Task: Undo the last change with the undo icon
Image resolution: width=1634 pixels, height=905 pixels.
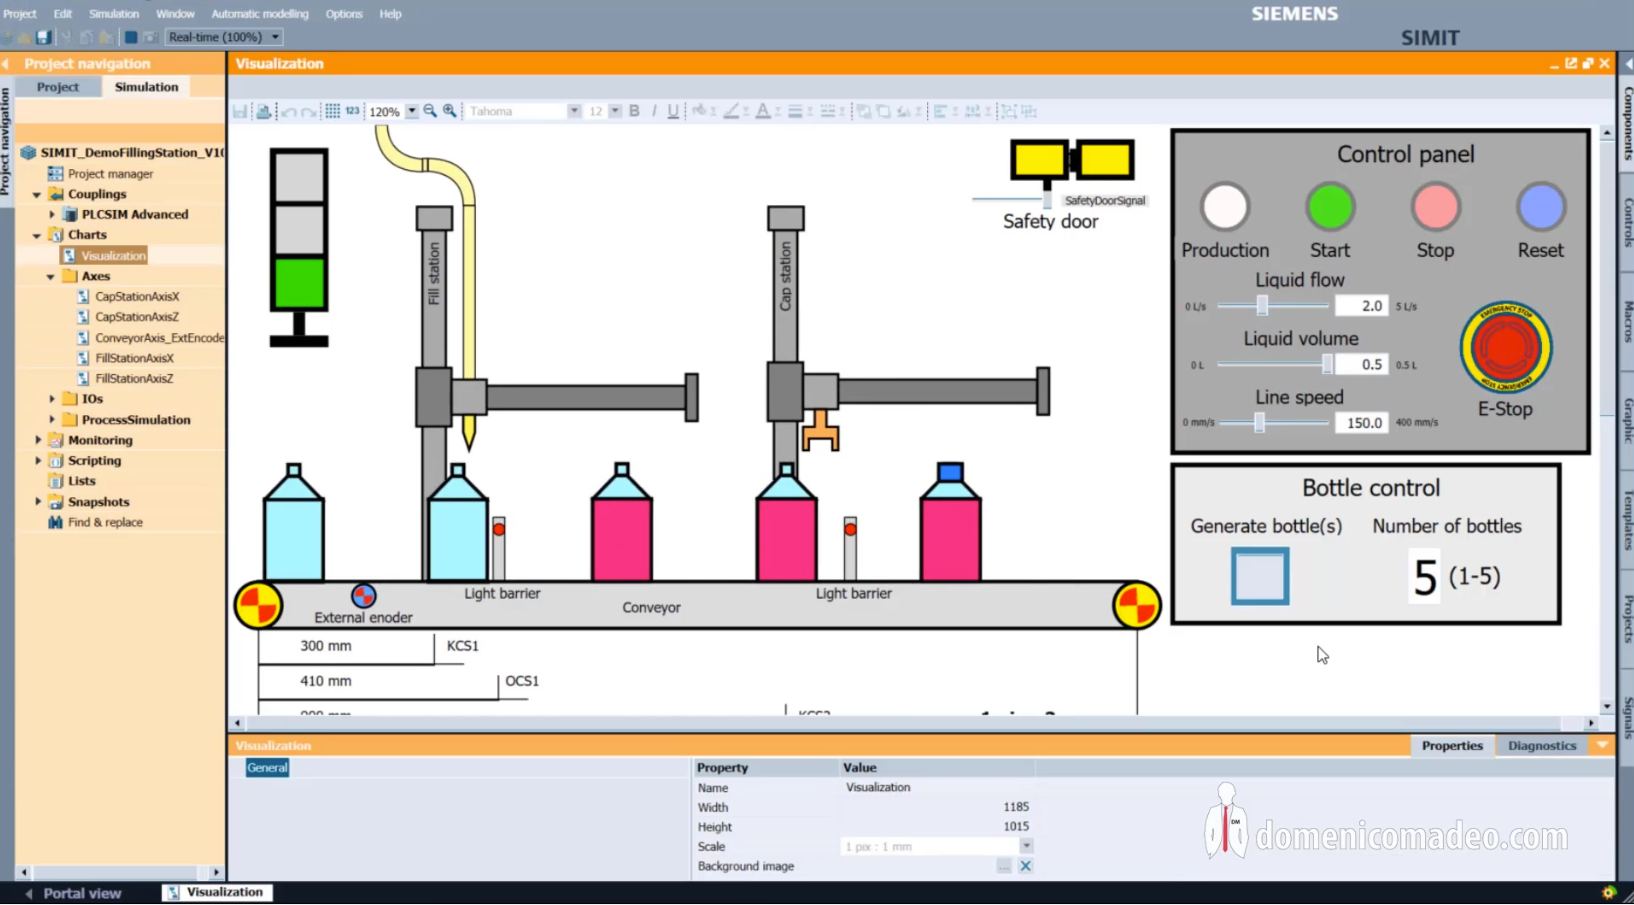Action: 289,111
